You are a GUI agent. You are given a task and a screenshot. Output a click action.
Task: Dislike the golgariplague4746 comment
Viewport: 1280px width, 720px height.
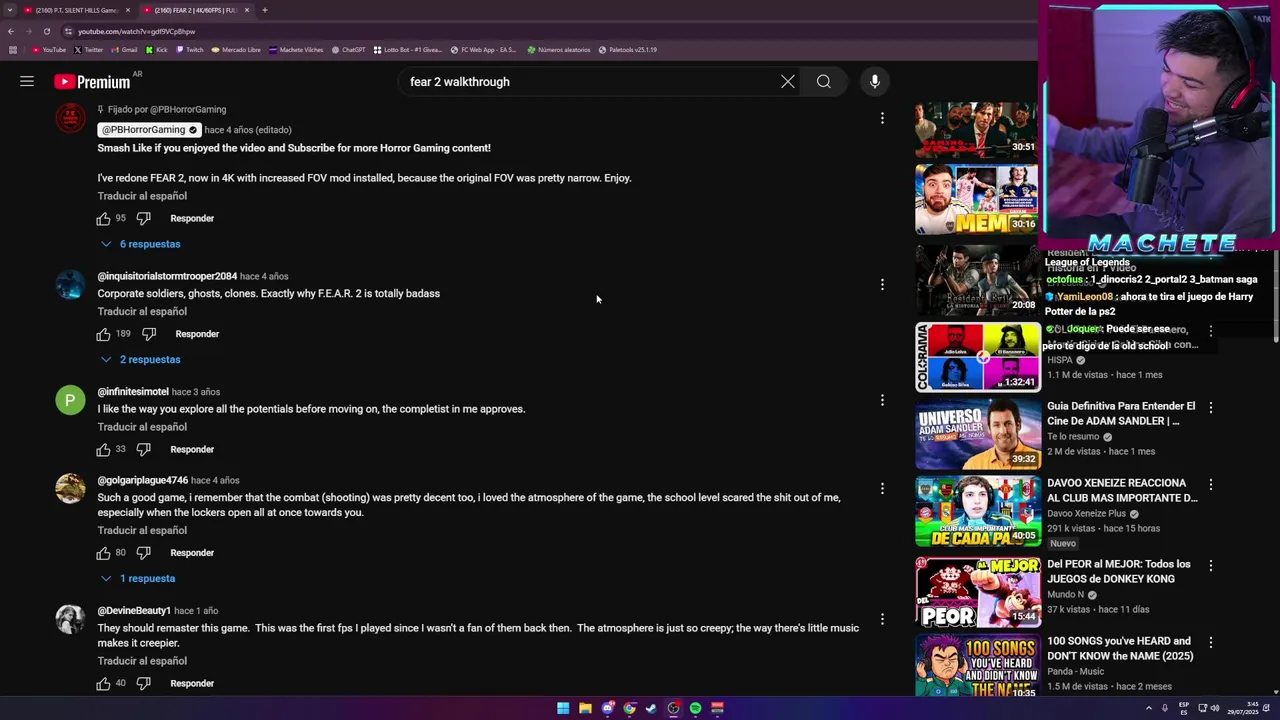143,553
